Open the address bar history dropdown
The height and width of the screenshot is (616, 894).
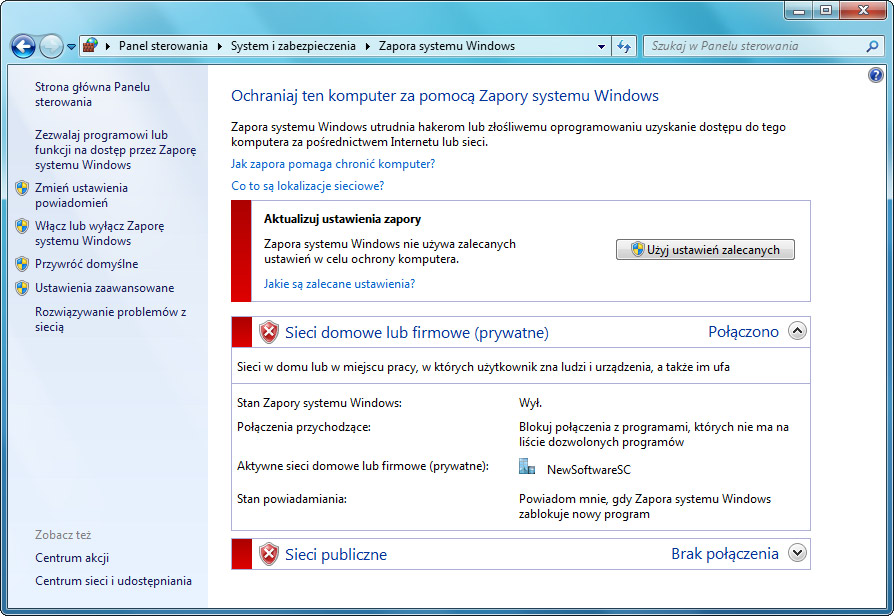601,47
